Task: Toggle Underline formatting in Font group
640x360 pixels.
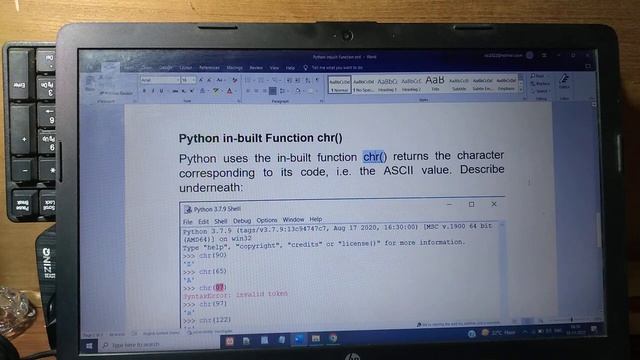Action: click(x=161, y=91)
